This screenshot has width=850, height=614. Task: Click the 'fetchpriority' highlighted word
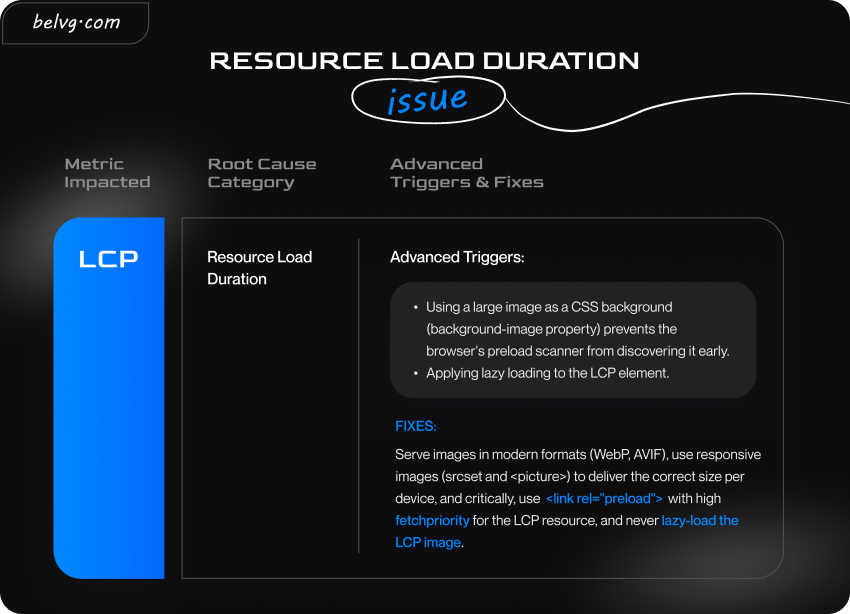[x=432, y=520]
